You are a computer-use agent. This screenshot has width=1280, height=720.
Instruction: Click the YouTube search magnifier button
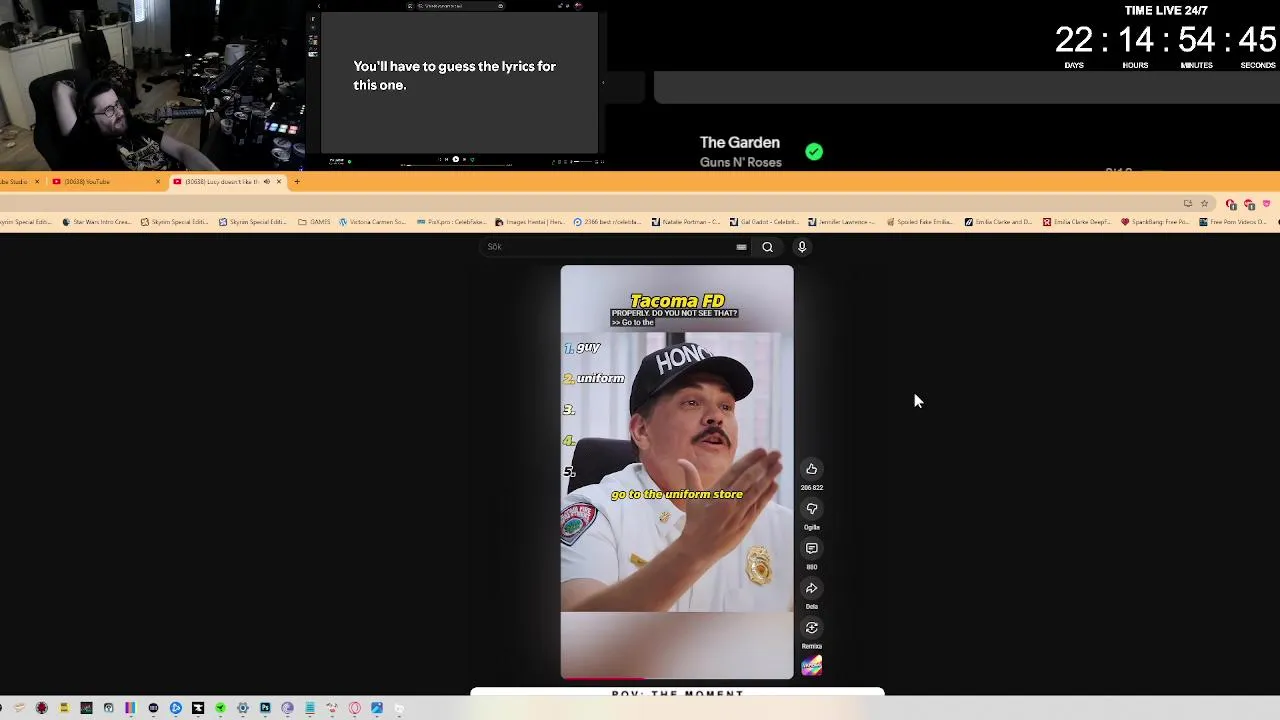pyautogui.click(x=767, y=247)
